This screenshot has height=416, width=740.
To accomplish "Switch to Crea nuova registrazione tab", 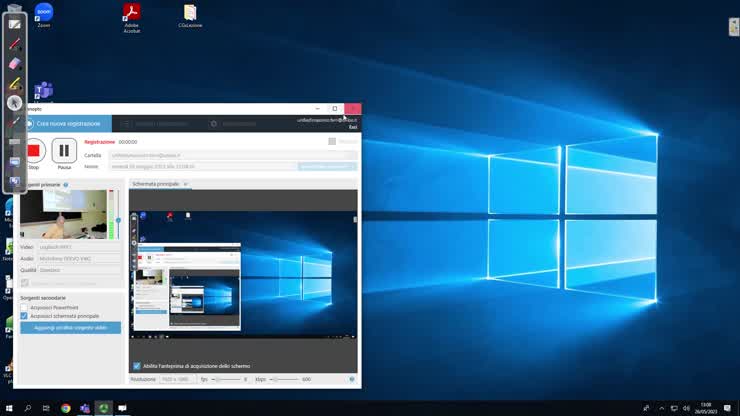I will [x=65, y=124].
